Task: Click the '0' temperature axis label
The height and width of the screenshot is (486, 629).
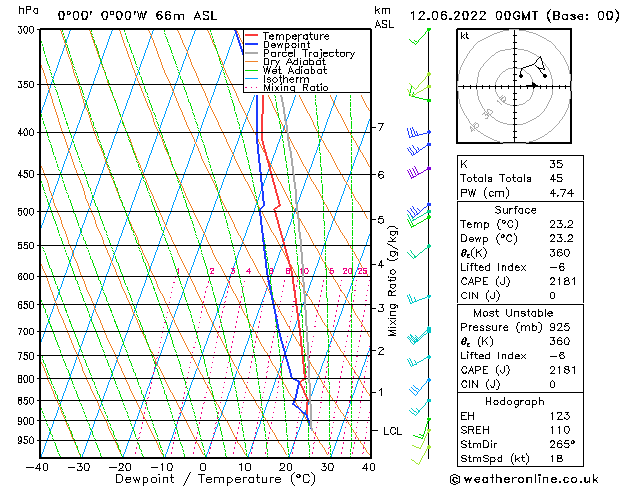Action: (x=203, y=467)
